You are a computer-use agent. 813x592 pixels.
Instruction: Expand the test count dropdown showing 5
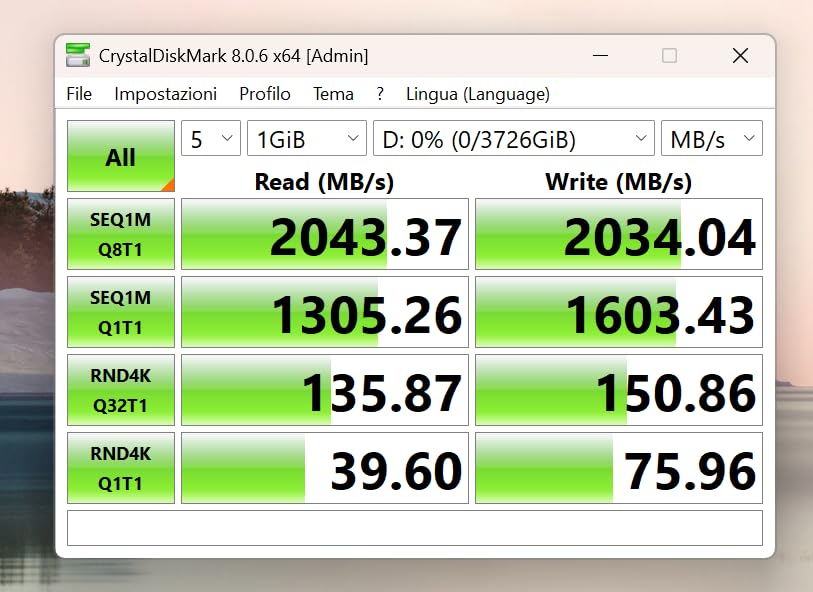tap(211, 138)
